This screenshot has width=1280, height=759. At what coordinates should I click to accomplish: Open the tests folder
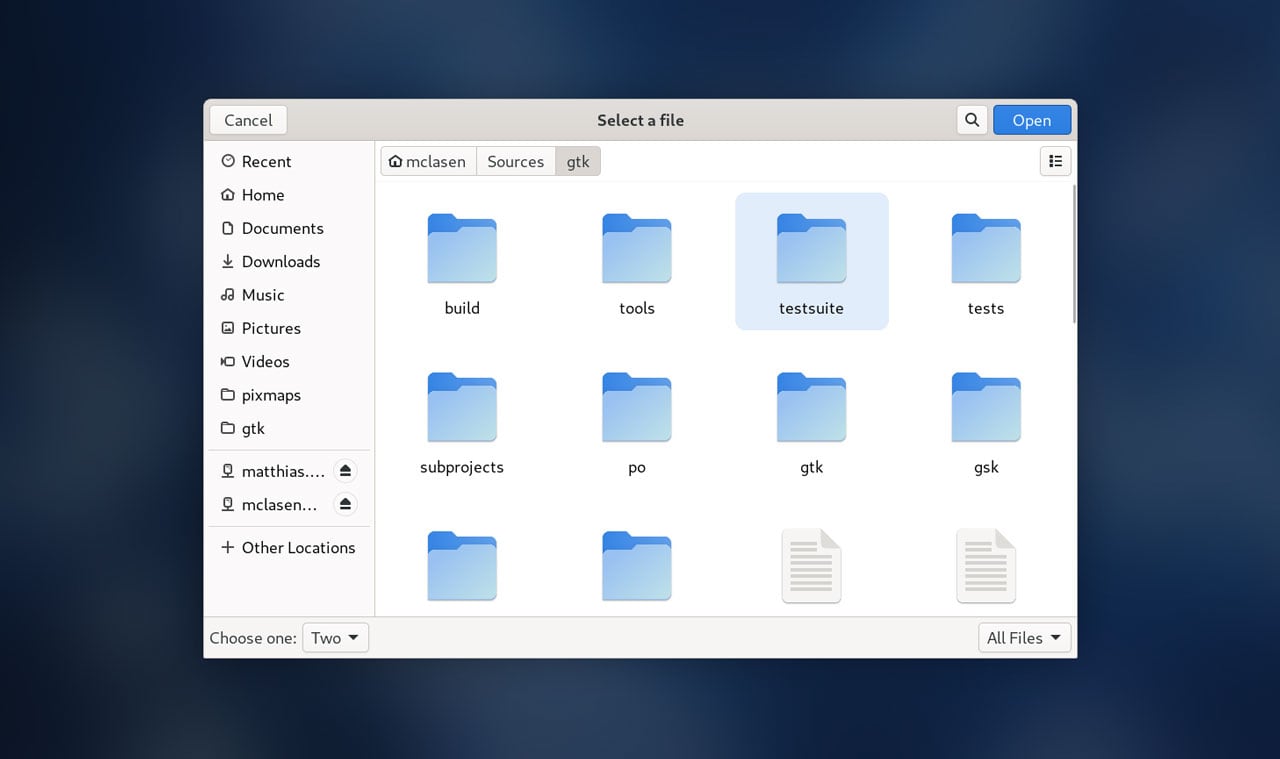(x=986, y=262)
